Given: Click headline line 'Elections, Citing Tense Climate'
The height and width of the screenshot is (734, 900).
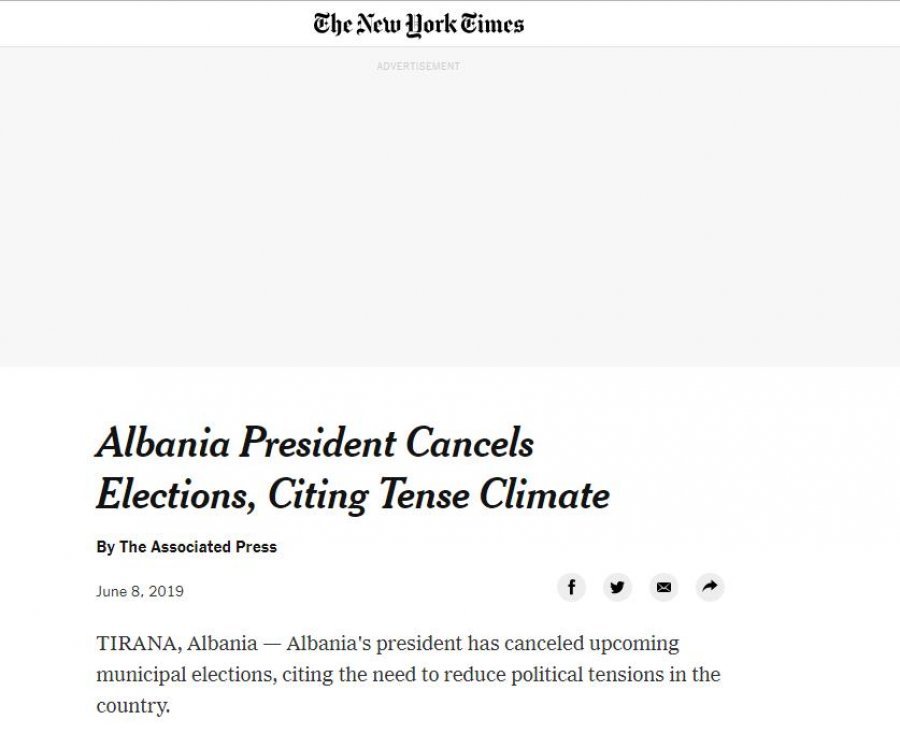Looking at the screenshot, I should click(352, 494).
